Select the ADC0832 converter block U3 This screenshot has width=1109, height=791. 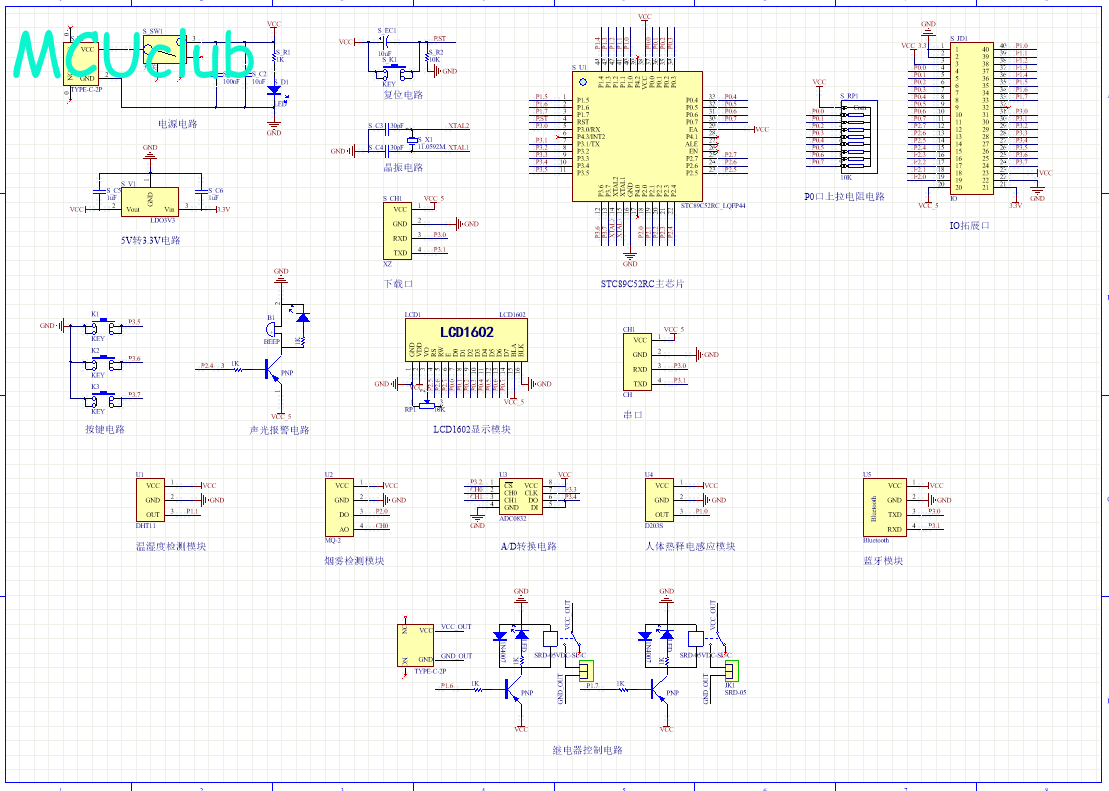pos(521,497)
